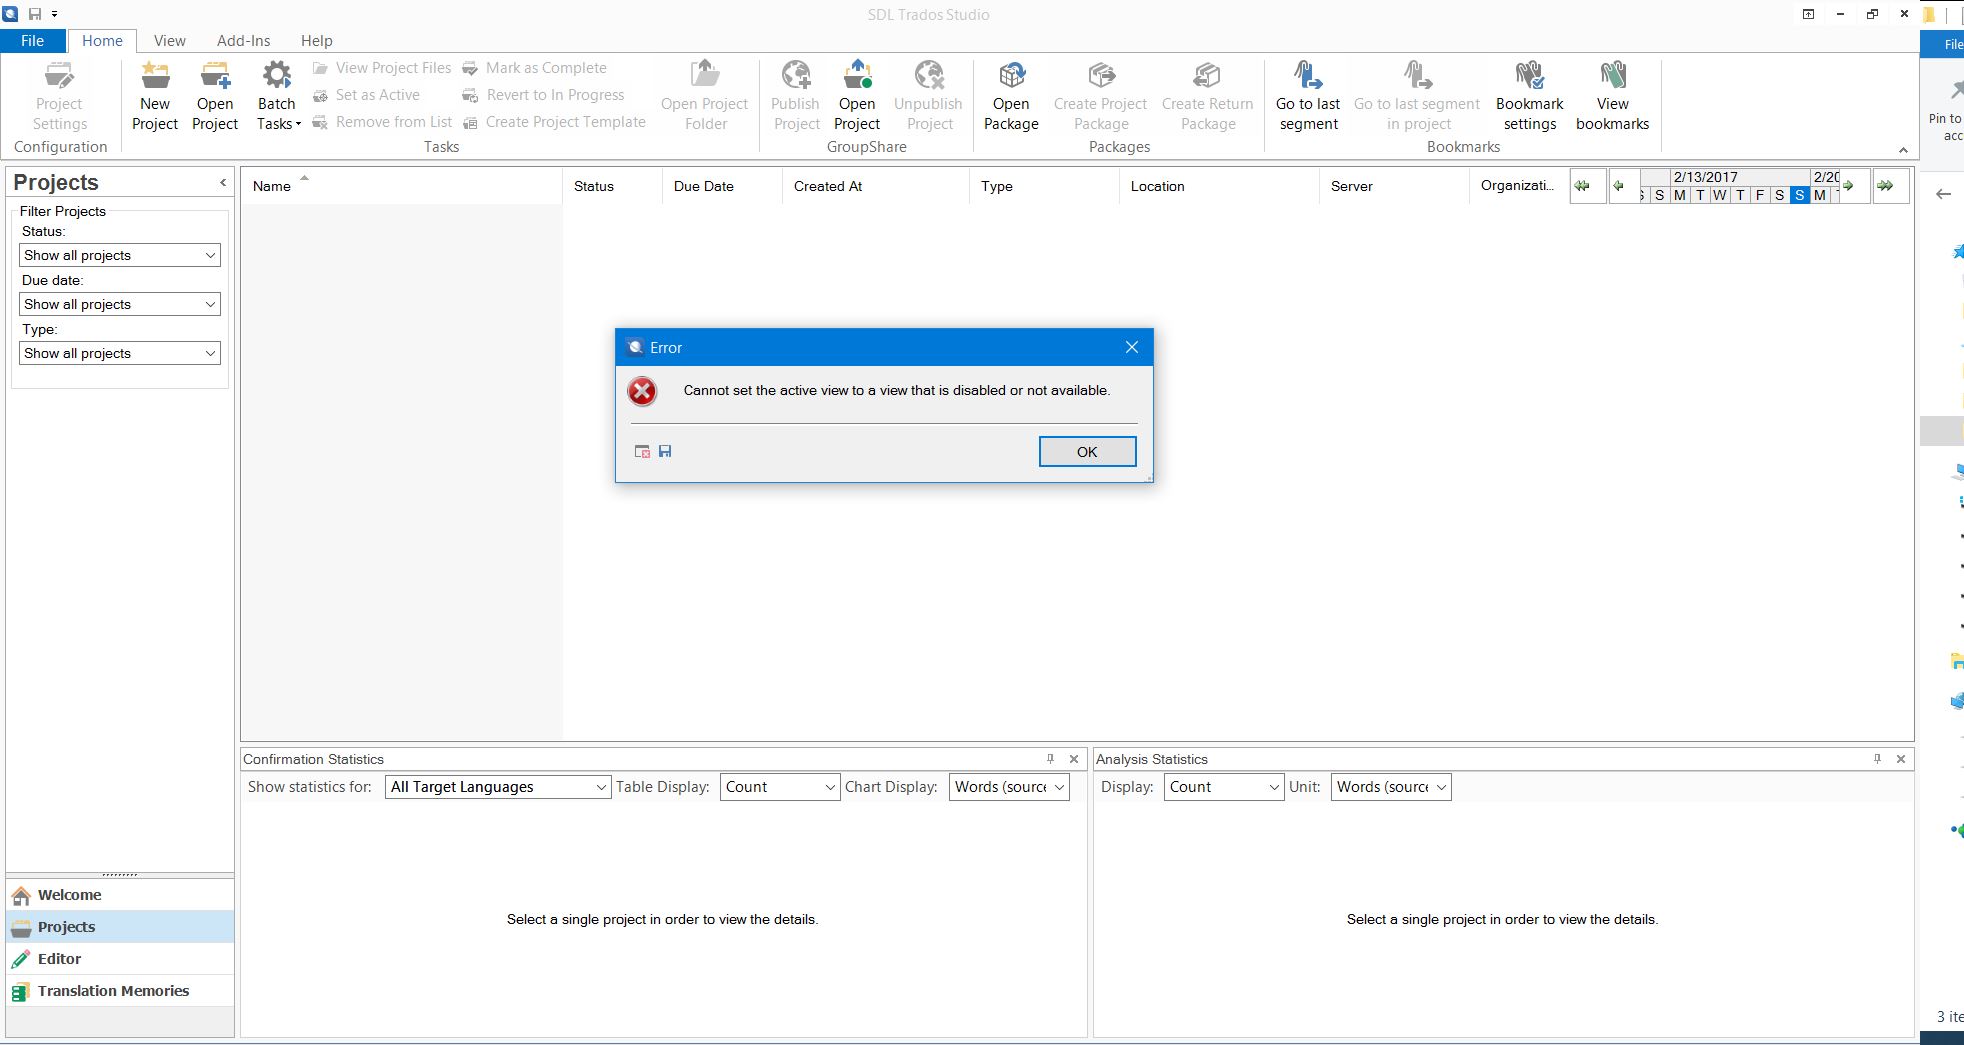Open the All Target Languages dropdown
The height and width of the screenshot is (1045, 1964).
coord(497,787)
